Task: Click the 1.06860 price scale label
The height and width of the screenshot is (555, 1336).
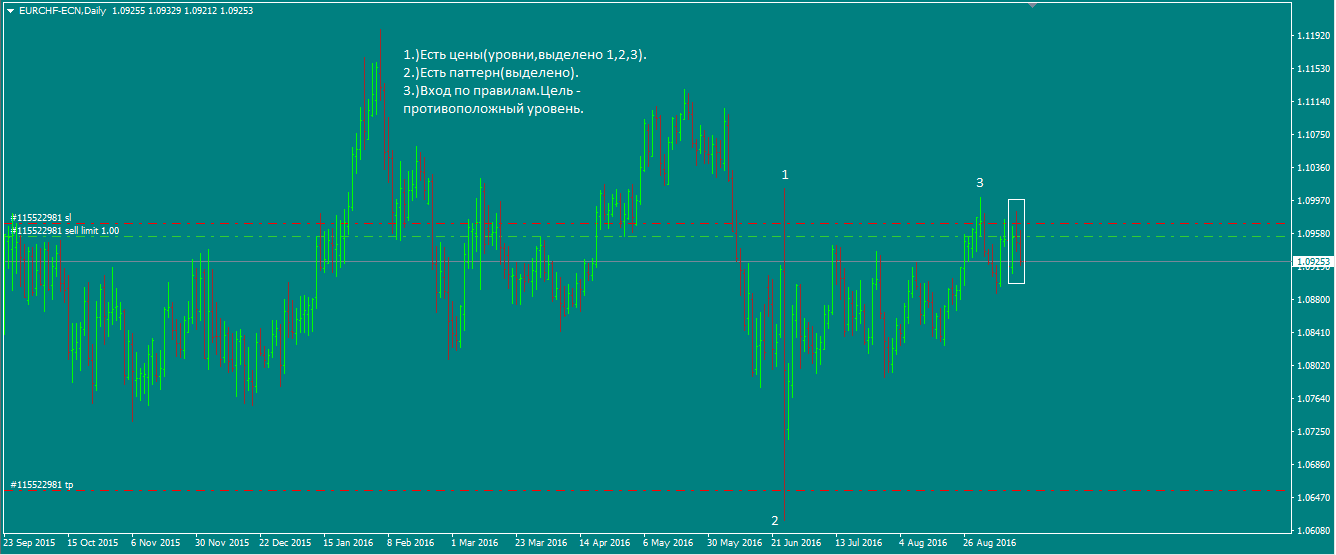Action: 1312,465
